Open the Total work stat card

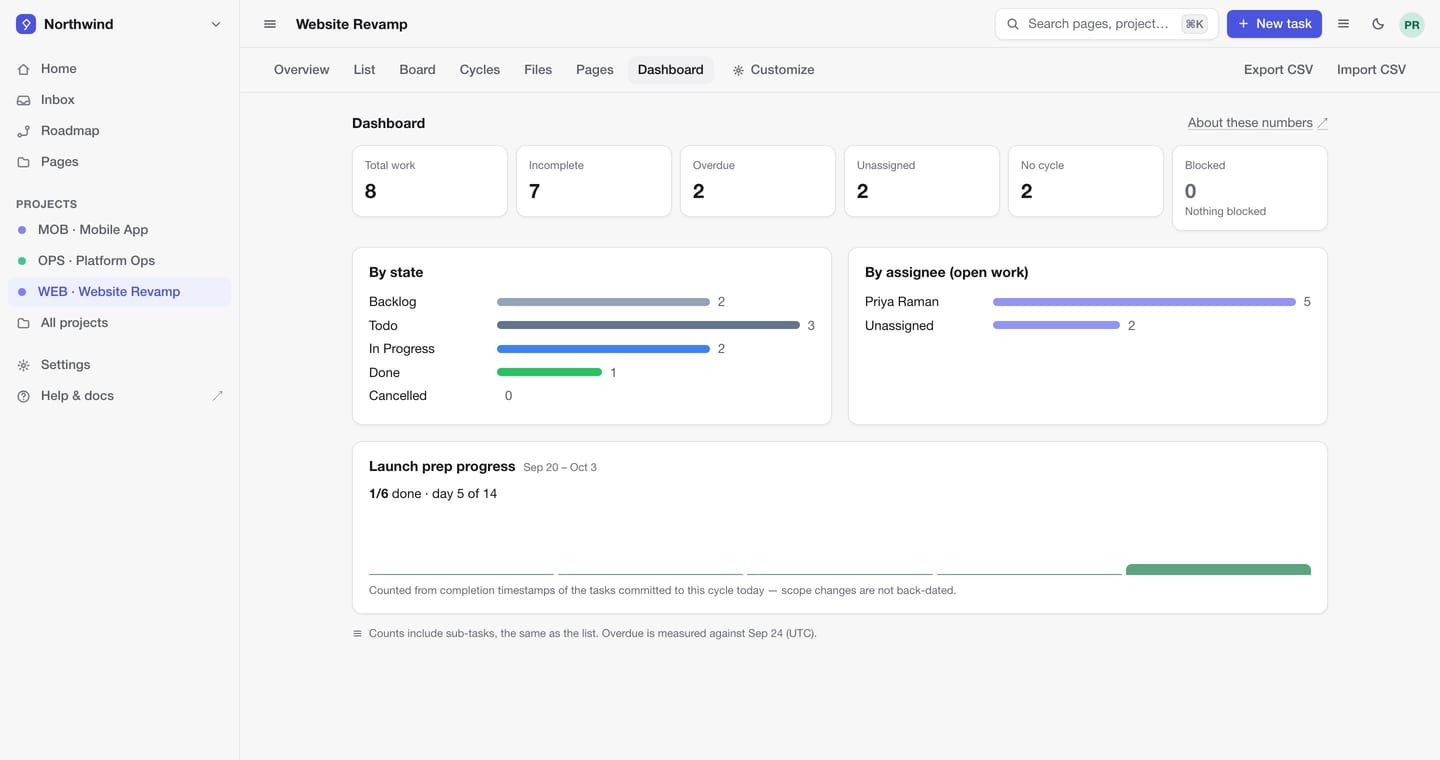(x=430, y=181)
